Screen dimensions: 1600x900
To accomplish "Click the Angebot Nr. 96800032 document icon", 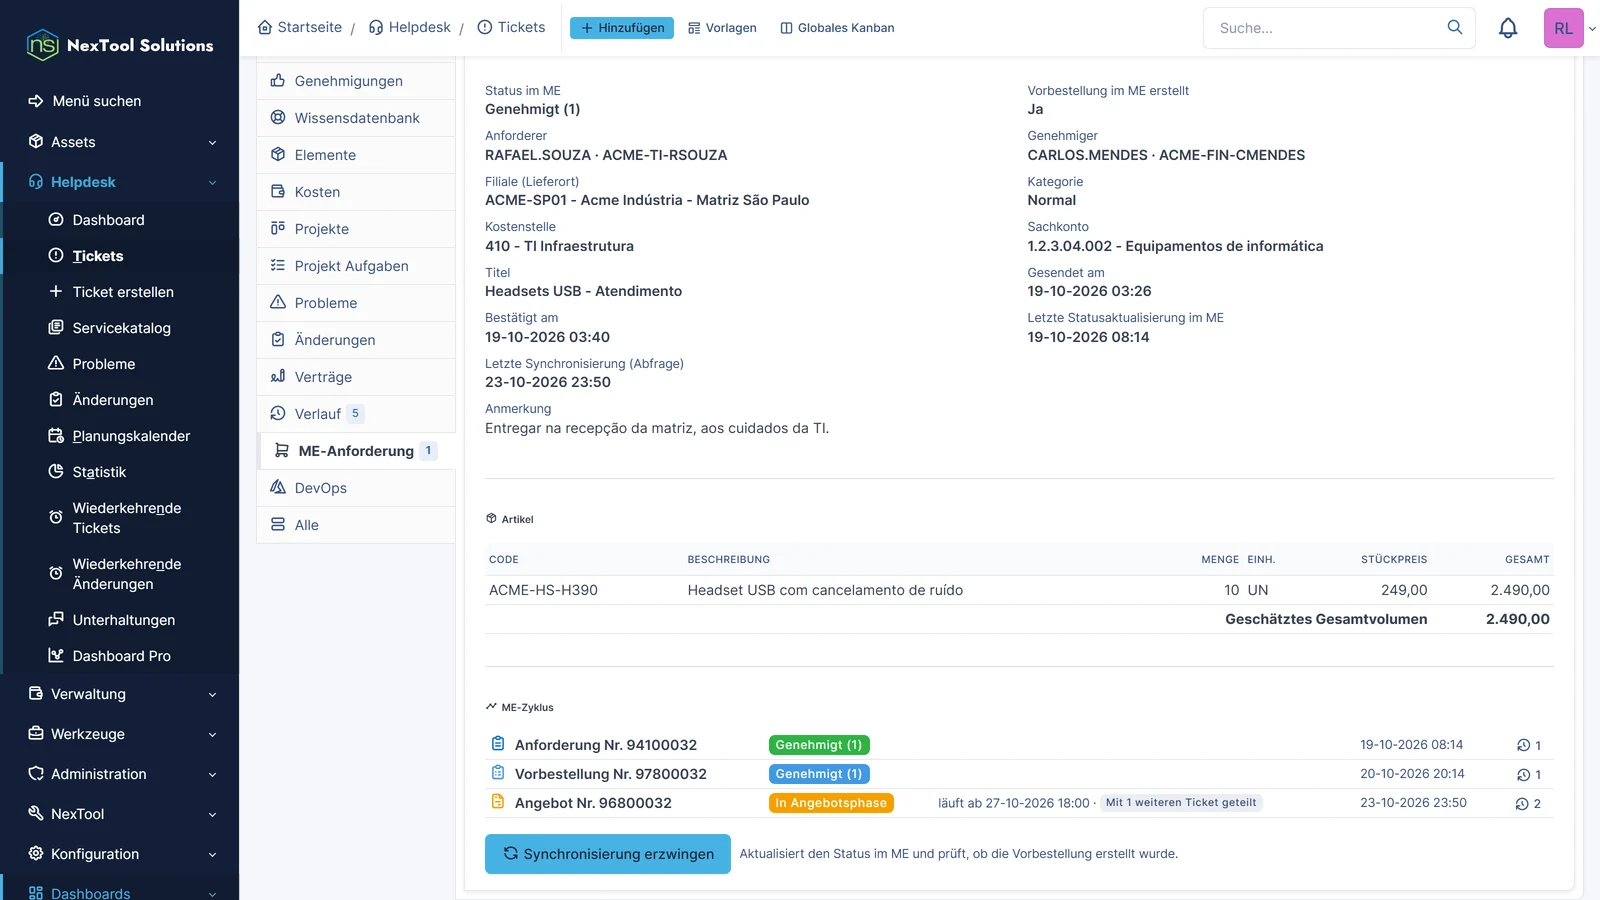I will point(498,802).
